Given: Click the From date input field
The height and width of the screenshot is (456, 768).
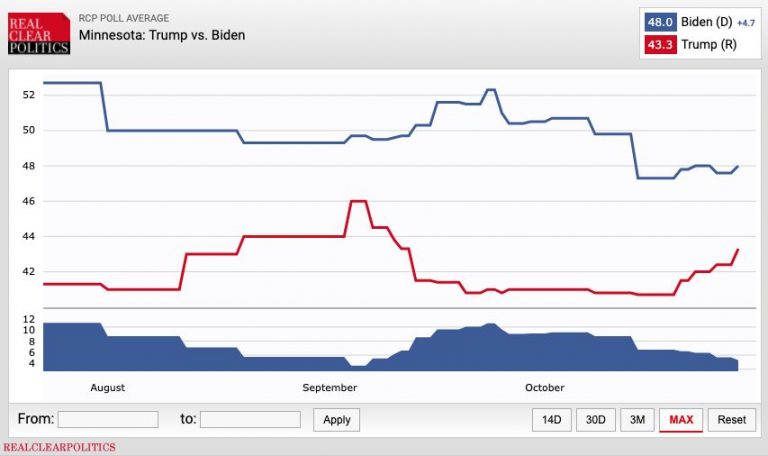Looking at the screenshot, I should click(108, 419).
